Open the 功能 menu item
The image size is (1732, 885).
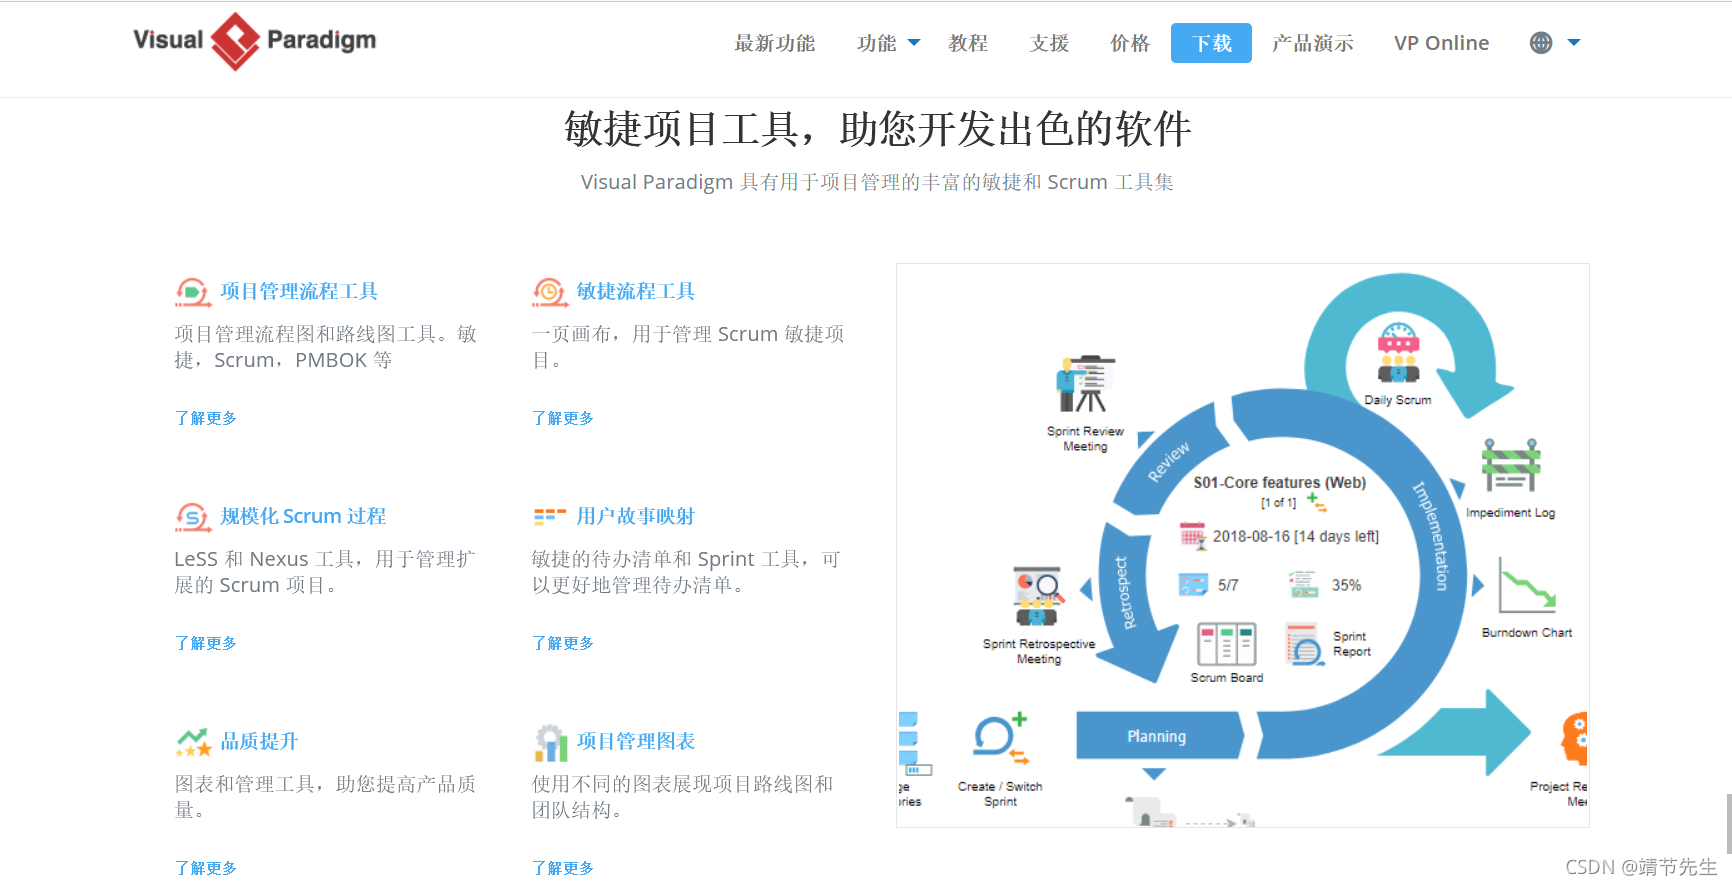point(877,43)
